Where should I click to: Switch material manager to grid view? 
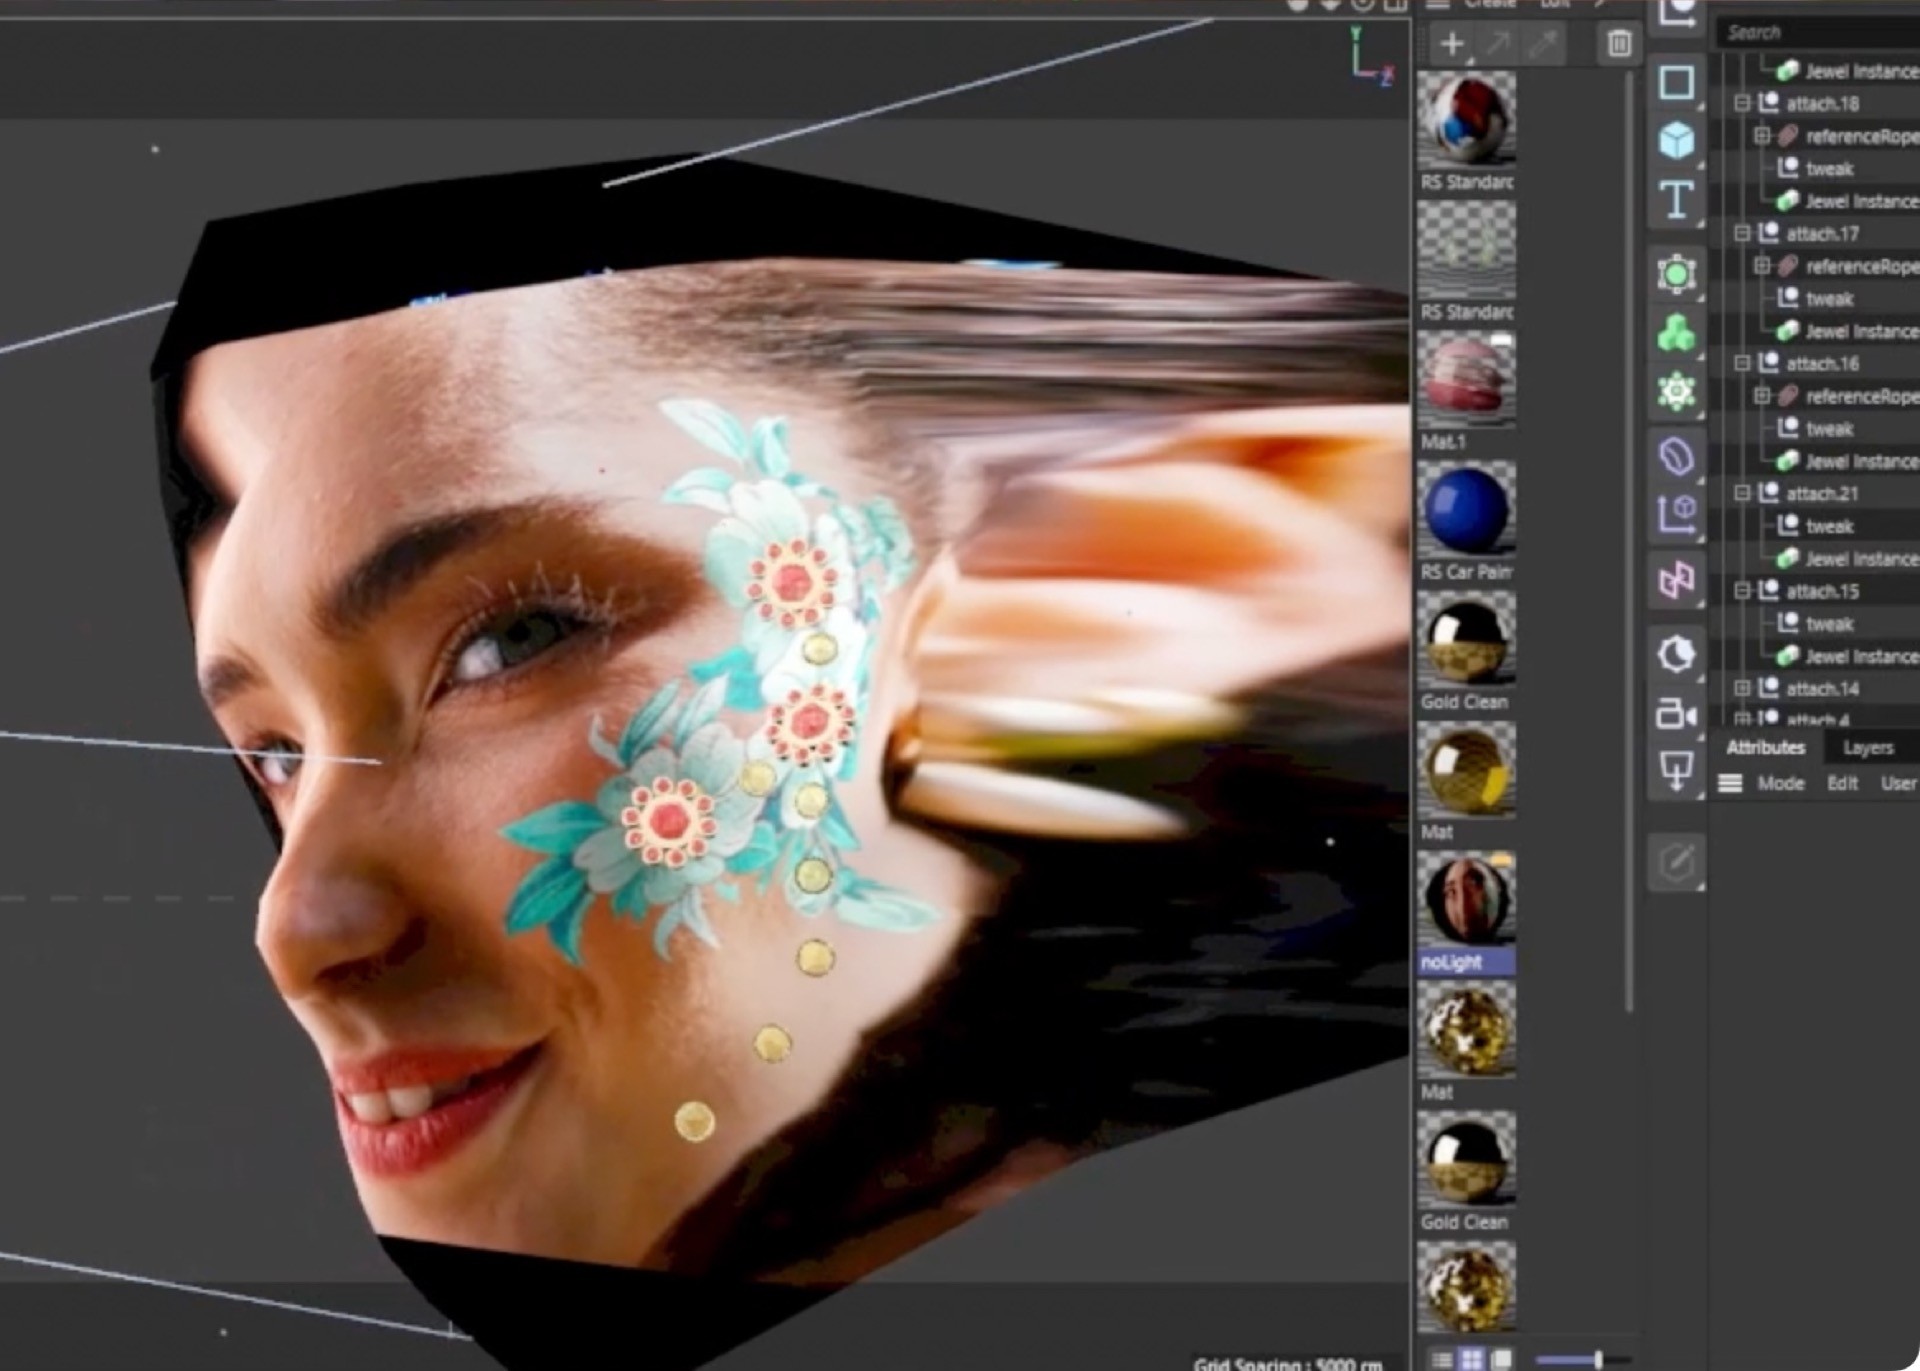(x=1471, y=1359)
